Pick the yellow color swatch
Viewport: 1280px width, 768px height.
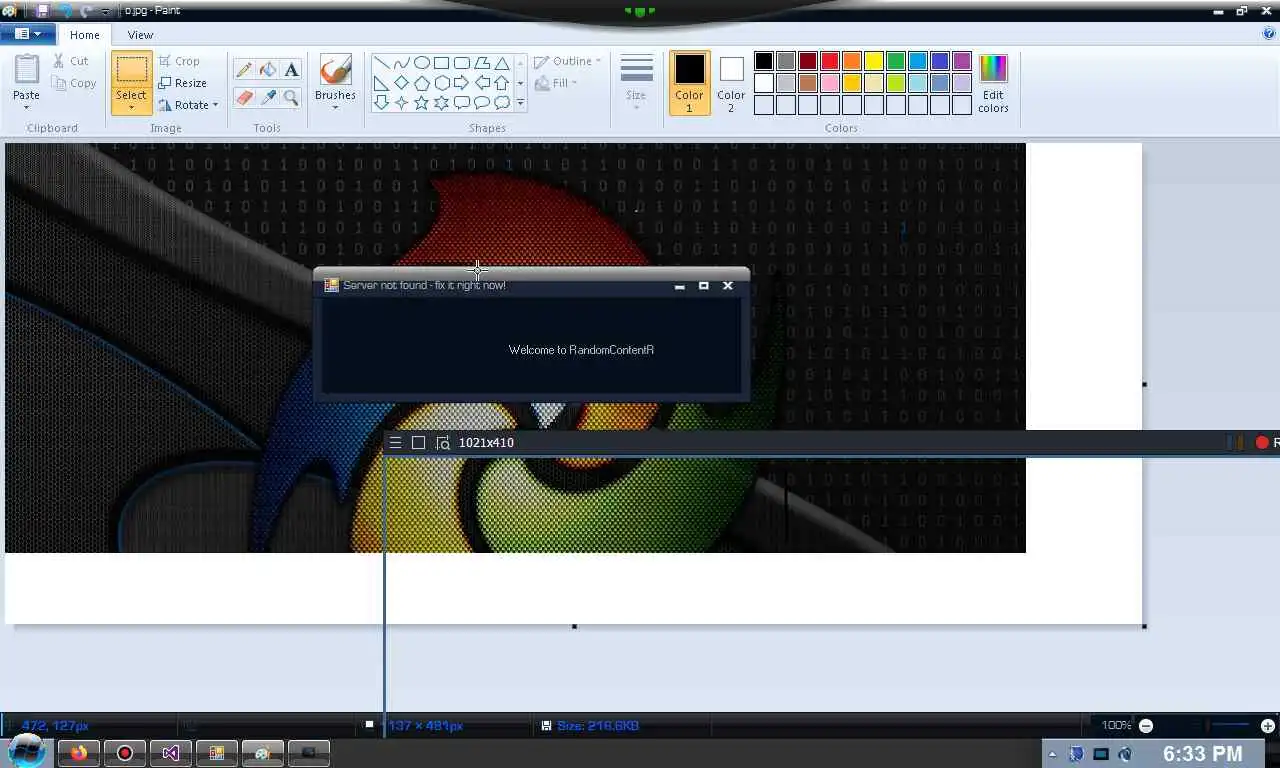(874, 62)
